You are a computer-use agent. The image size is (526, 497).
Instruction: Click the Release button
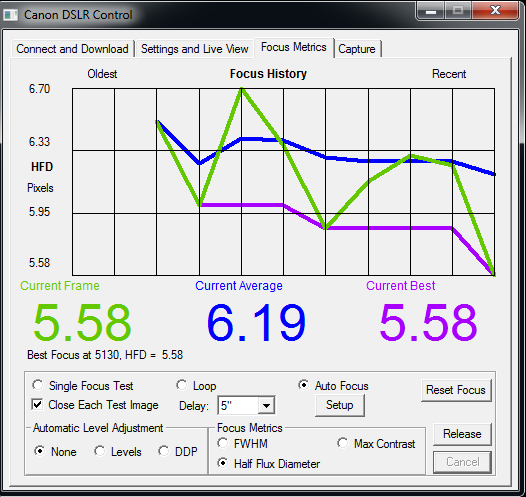[462, 434]
